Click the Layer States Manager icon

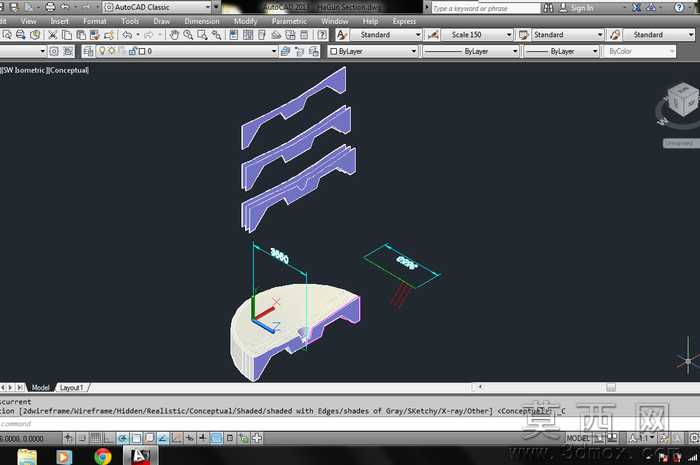314,51
